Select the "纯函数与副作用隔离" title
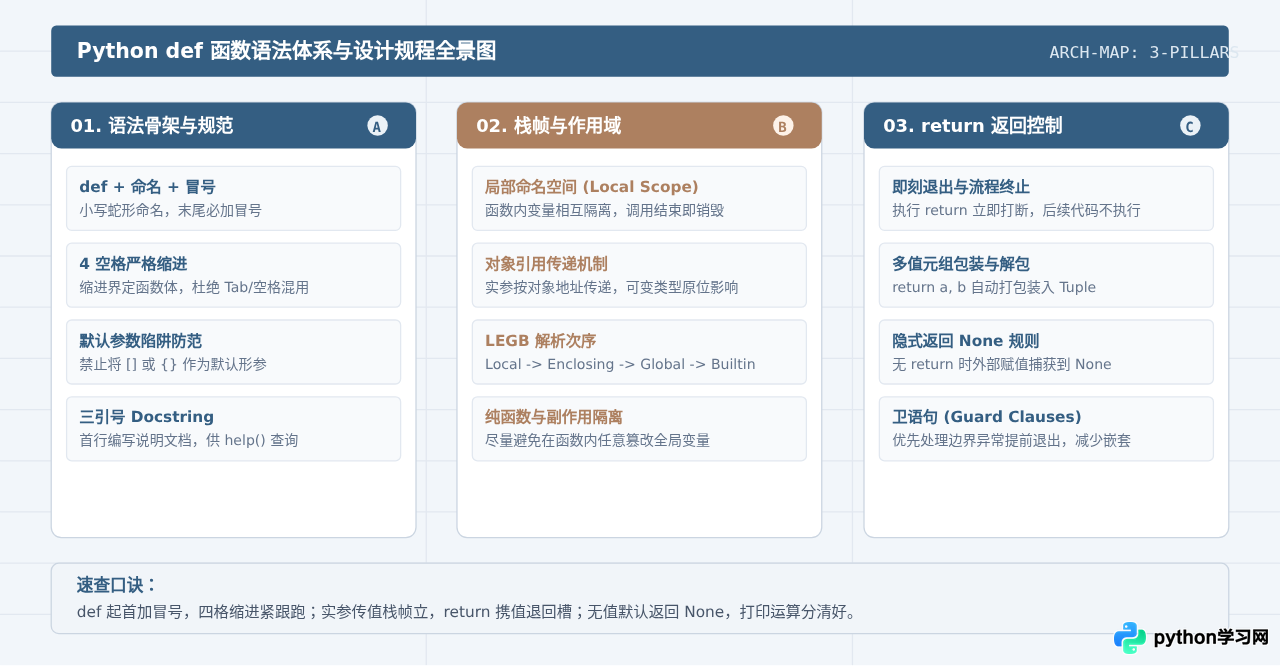This screenshot has width=1280, height=666. pos(554,417)
